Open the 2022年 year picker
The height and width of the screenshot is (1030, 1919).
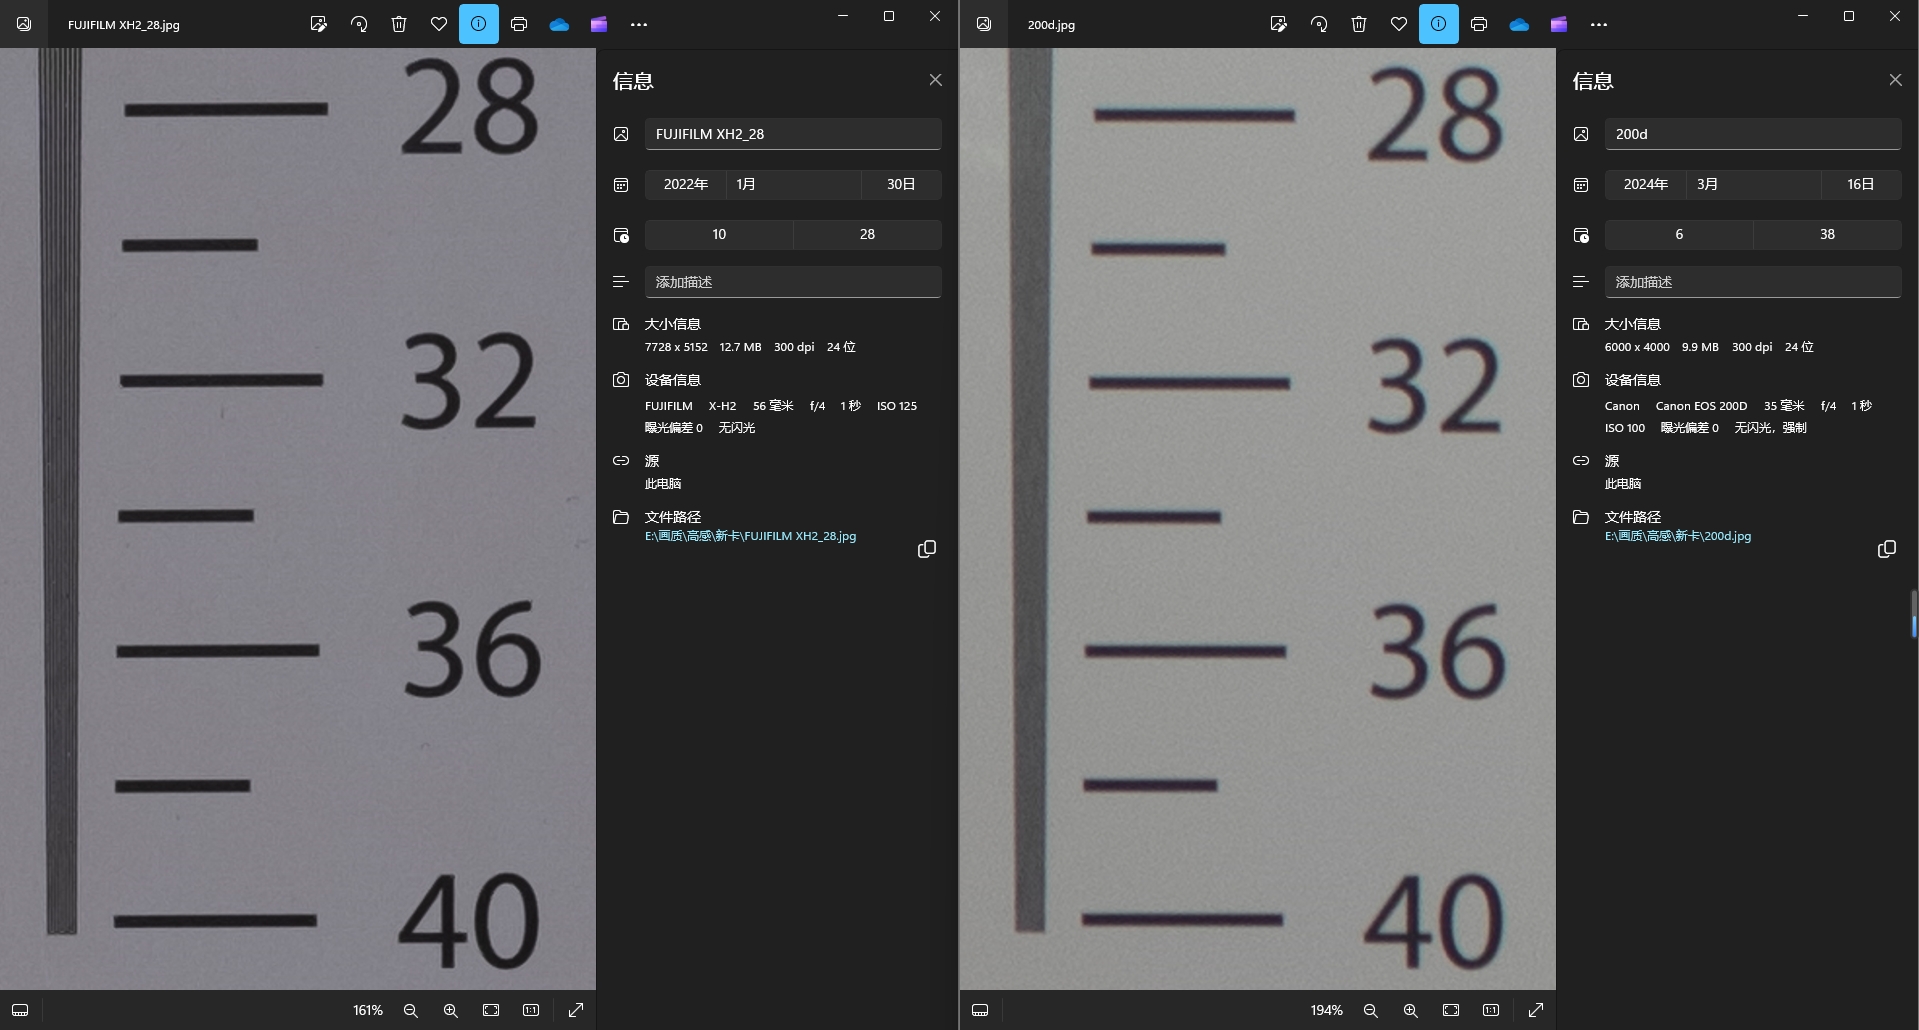(686, 184)
